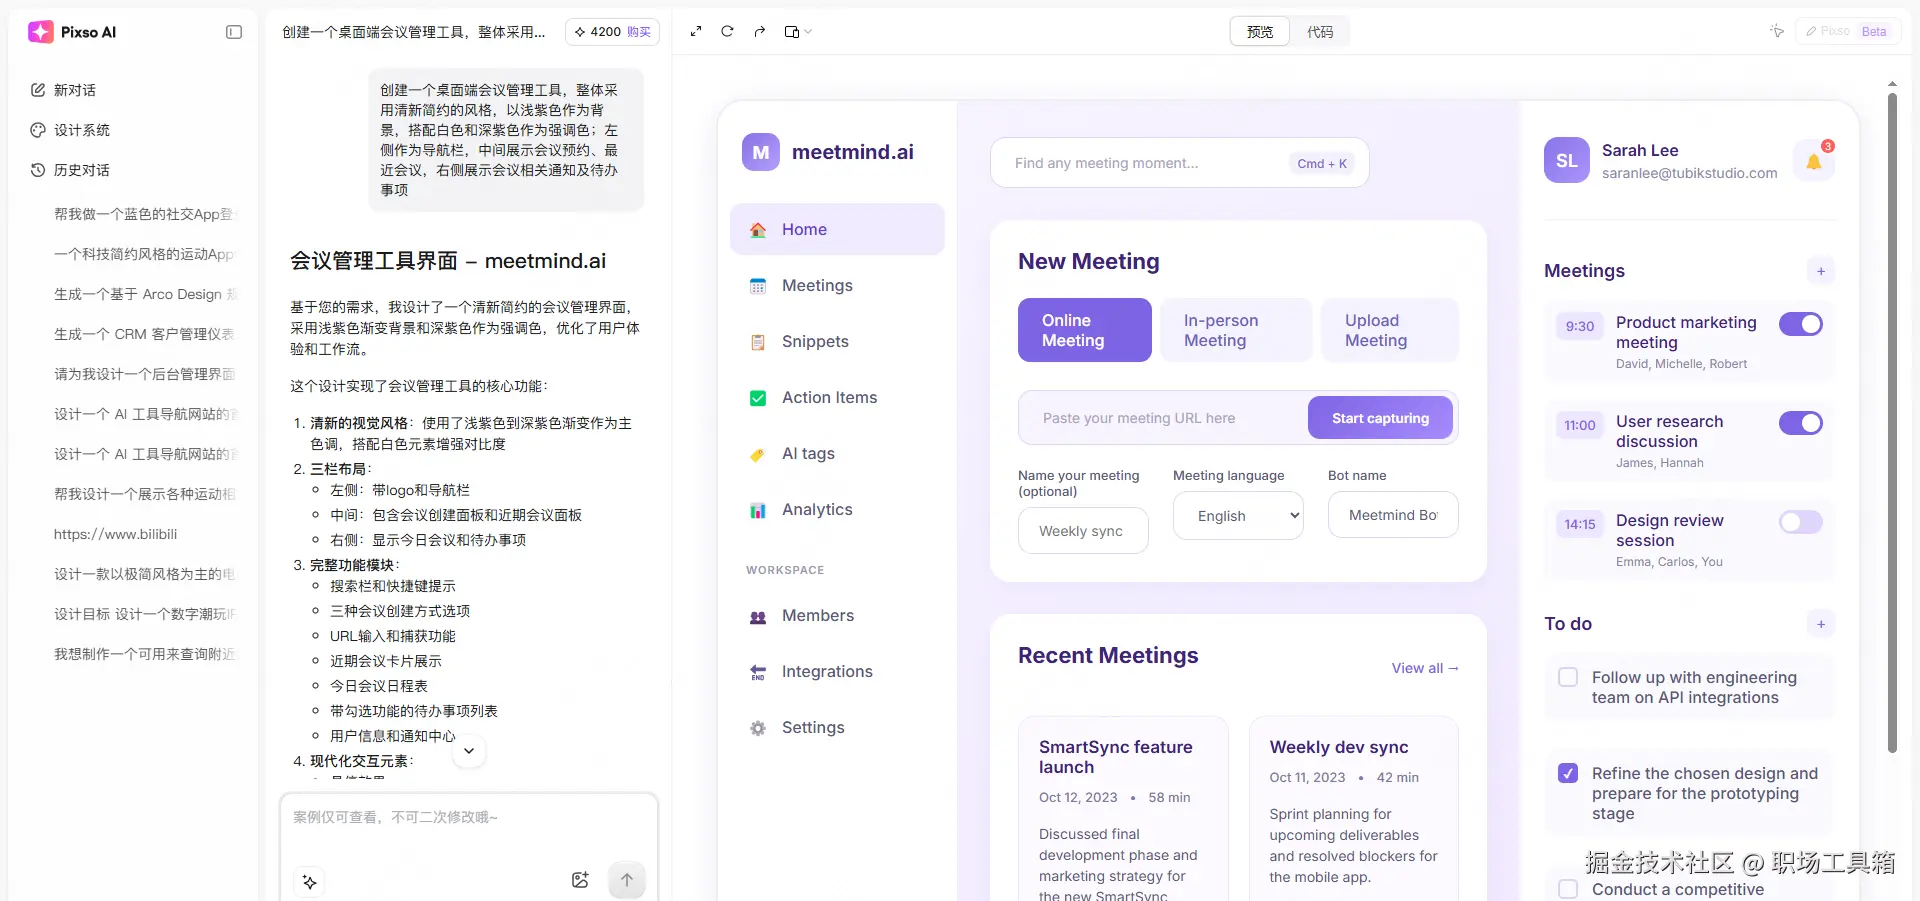This screenshot has height=901, width=1920.
Task: Click the Members people icon
Action: pyautogui.click(x=758, y=616)
